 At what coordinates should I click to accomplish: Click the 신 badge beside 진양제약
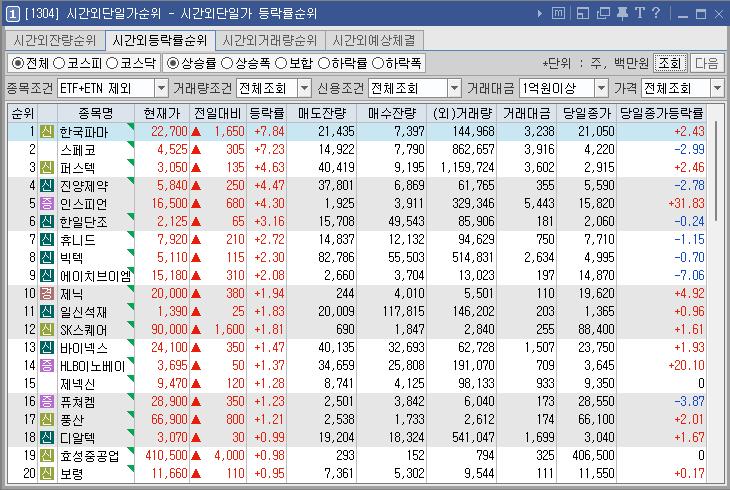47,186
